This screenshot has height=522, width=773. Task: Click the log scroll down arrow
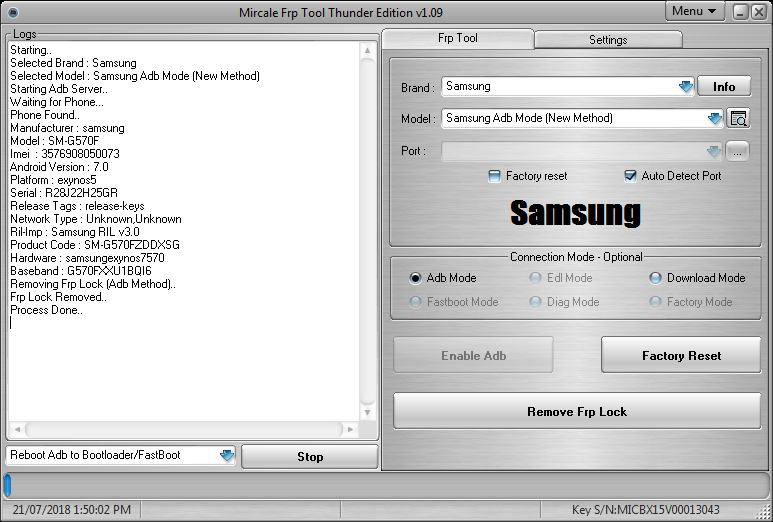[x=367, y=413]
